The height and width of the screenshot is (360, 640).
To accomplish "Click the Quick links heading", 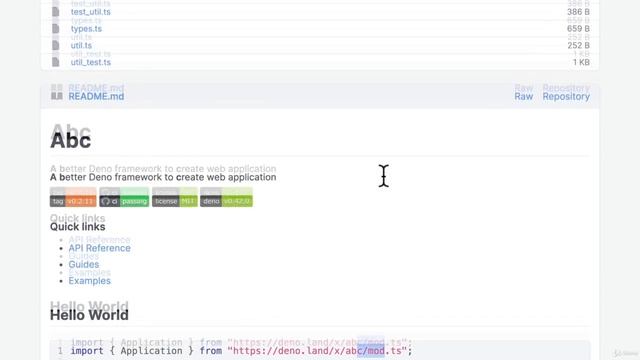I will (78, 227).
